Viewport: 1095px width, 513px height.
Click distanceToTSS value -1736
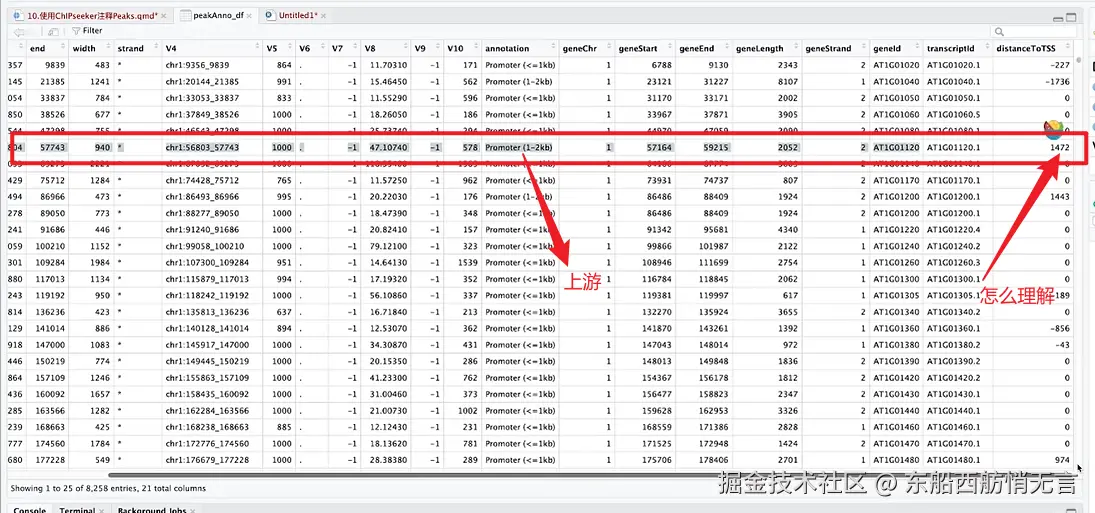[1057, 81]
